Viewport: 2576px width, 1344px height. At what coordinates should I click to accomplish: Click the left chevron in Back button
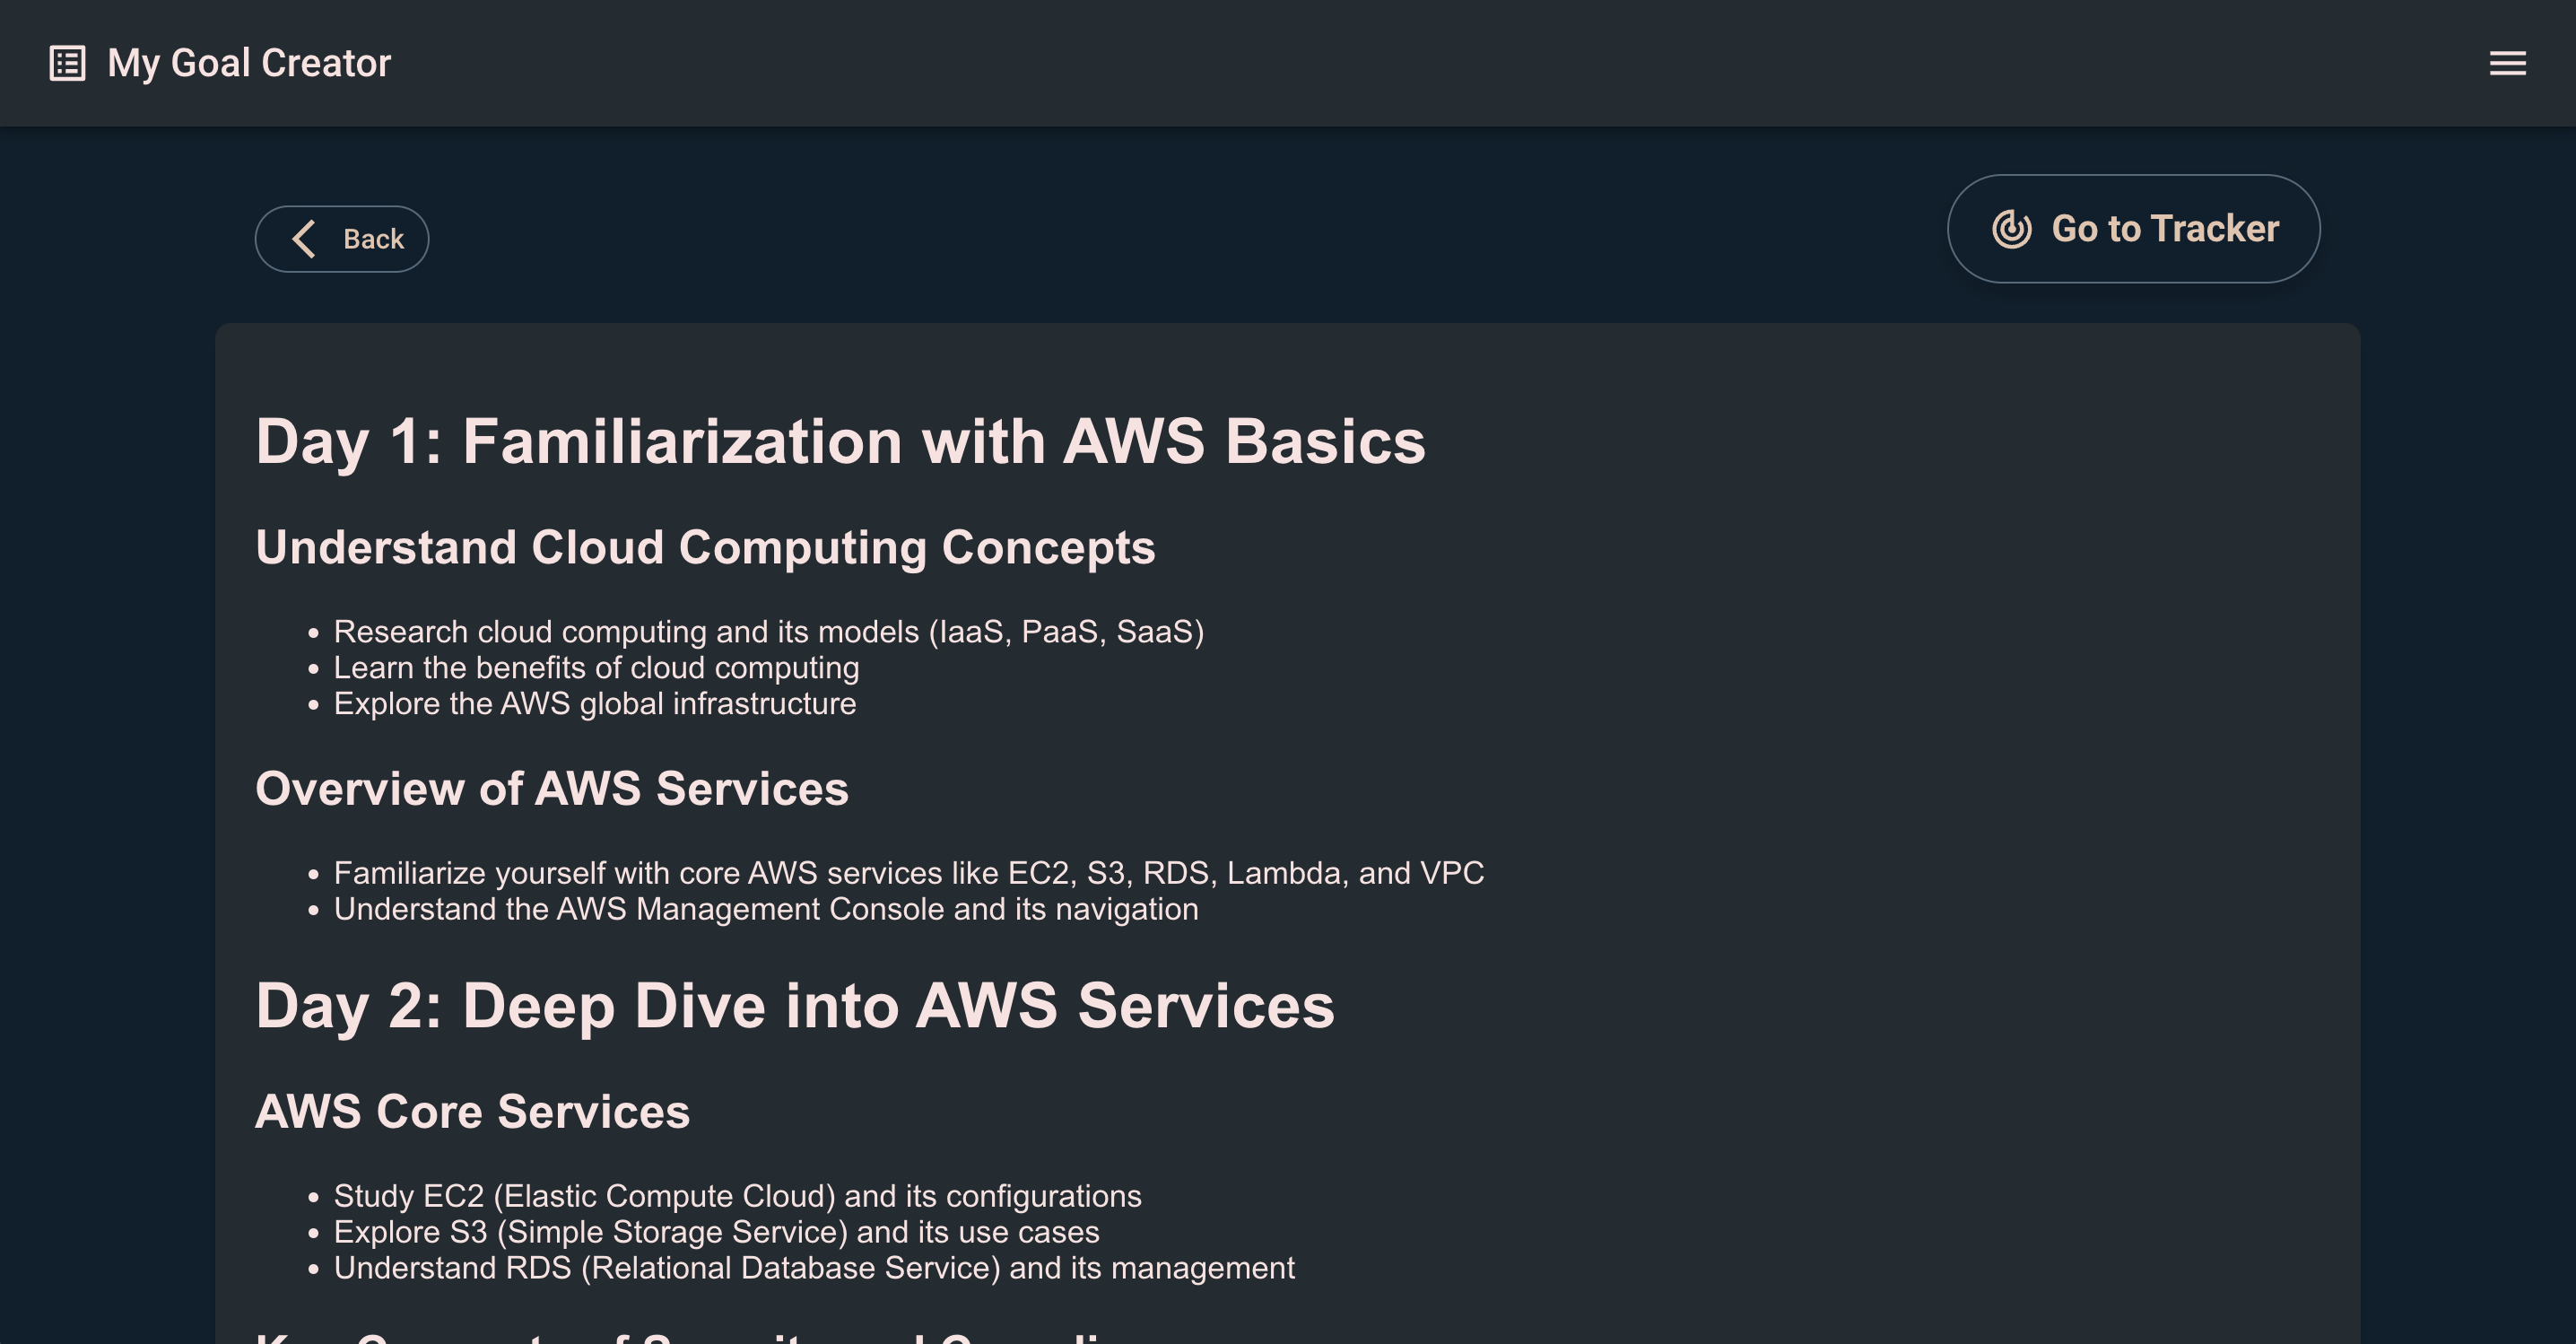304,239
